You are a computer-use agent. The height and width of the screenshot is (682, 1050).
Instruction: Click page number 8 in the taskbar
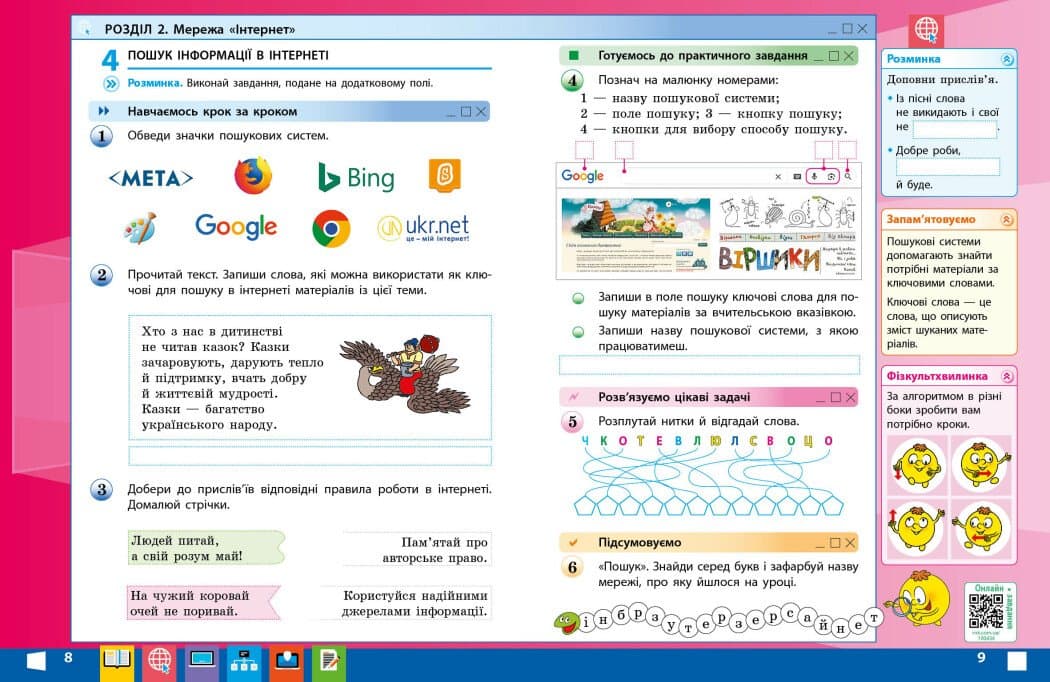tap(68, 658)
